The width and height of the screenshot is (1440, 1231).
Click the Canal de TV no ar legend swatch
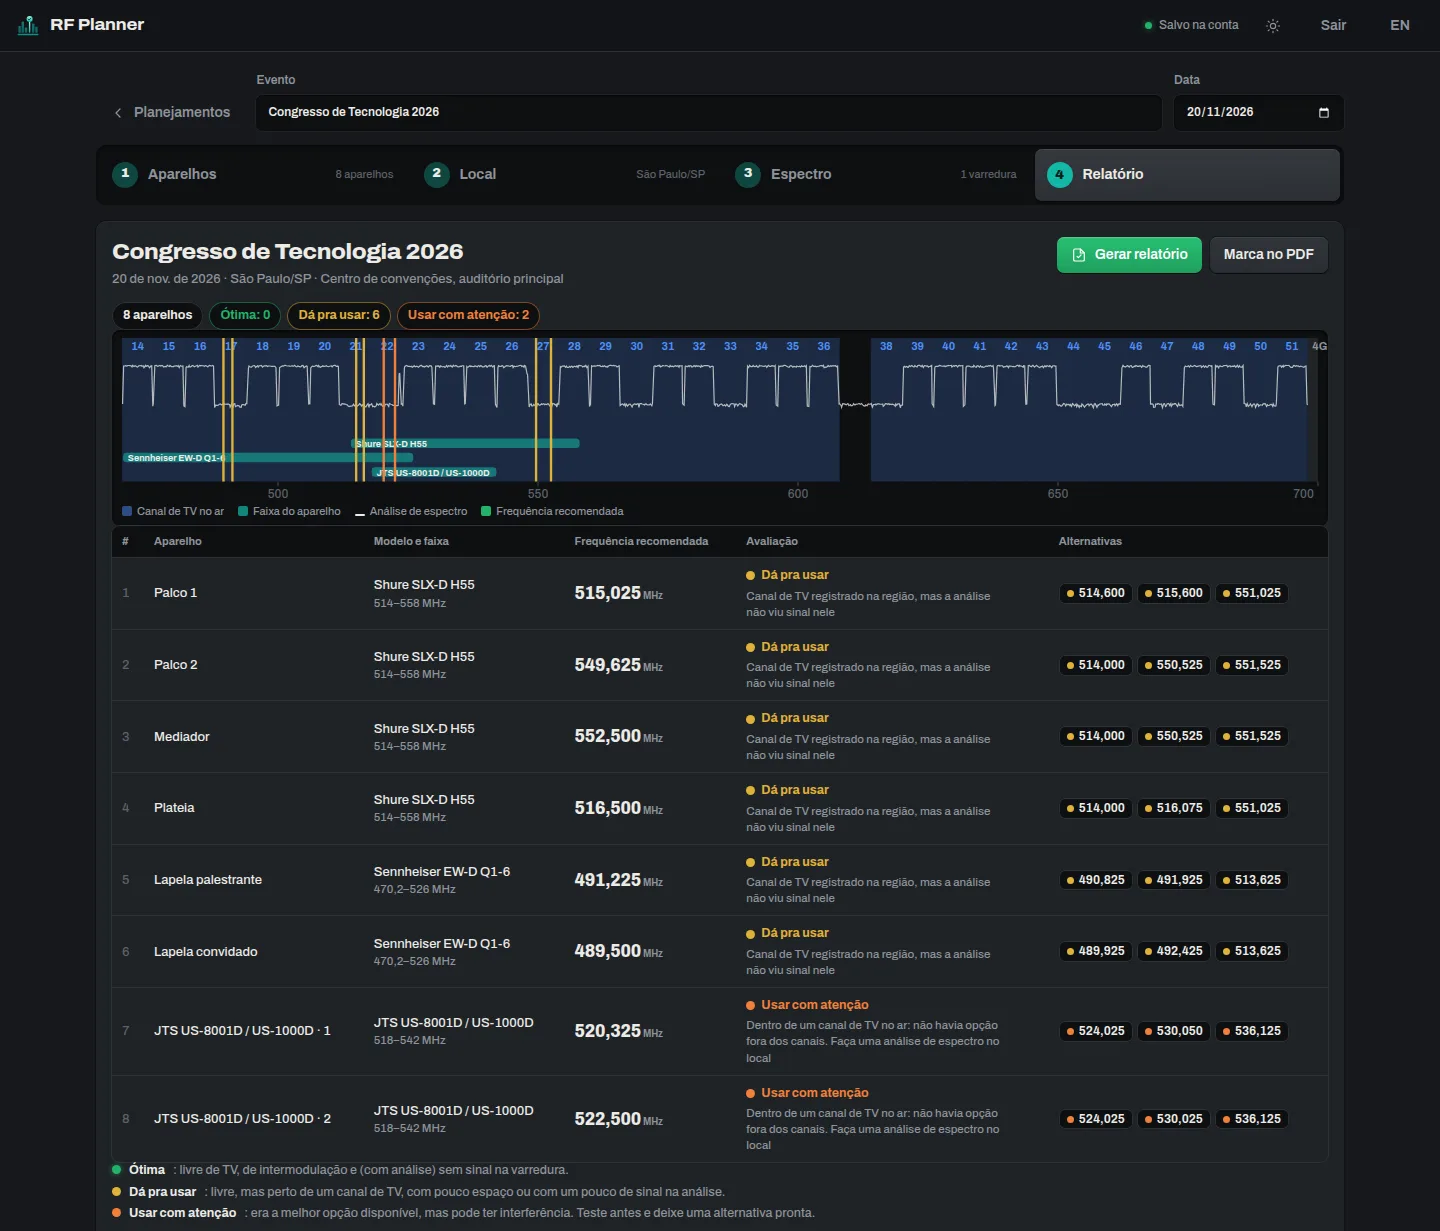(127, 512)
